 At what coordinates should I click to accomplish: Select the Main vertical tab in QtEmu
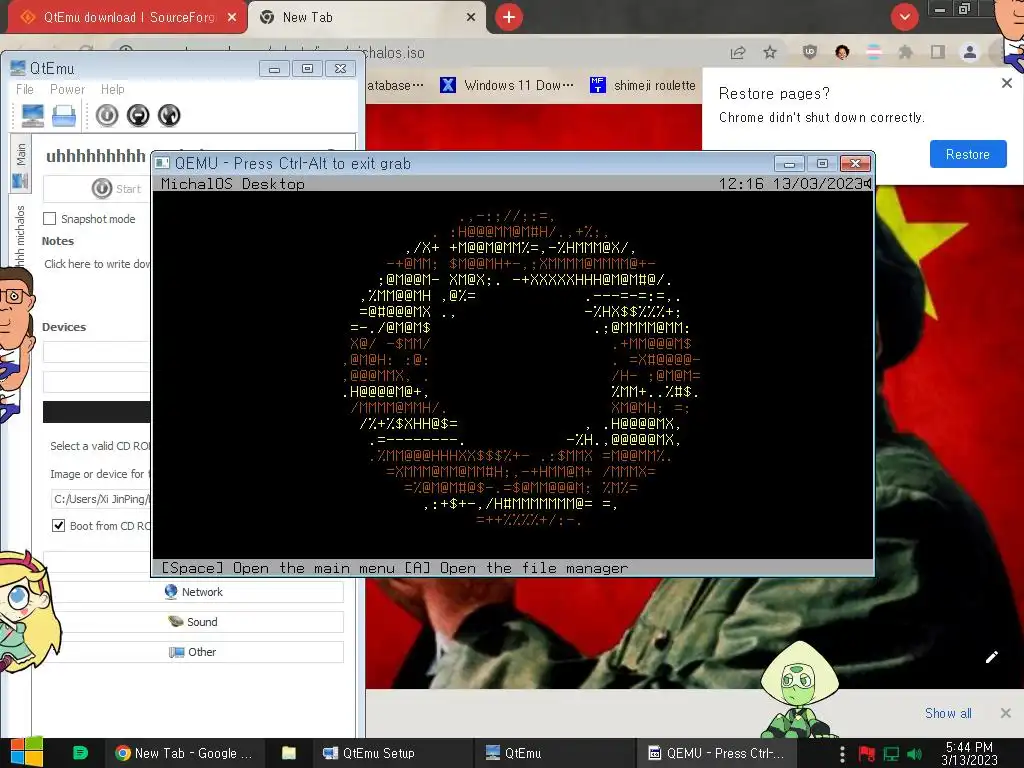[20, 165]
